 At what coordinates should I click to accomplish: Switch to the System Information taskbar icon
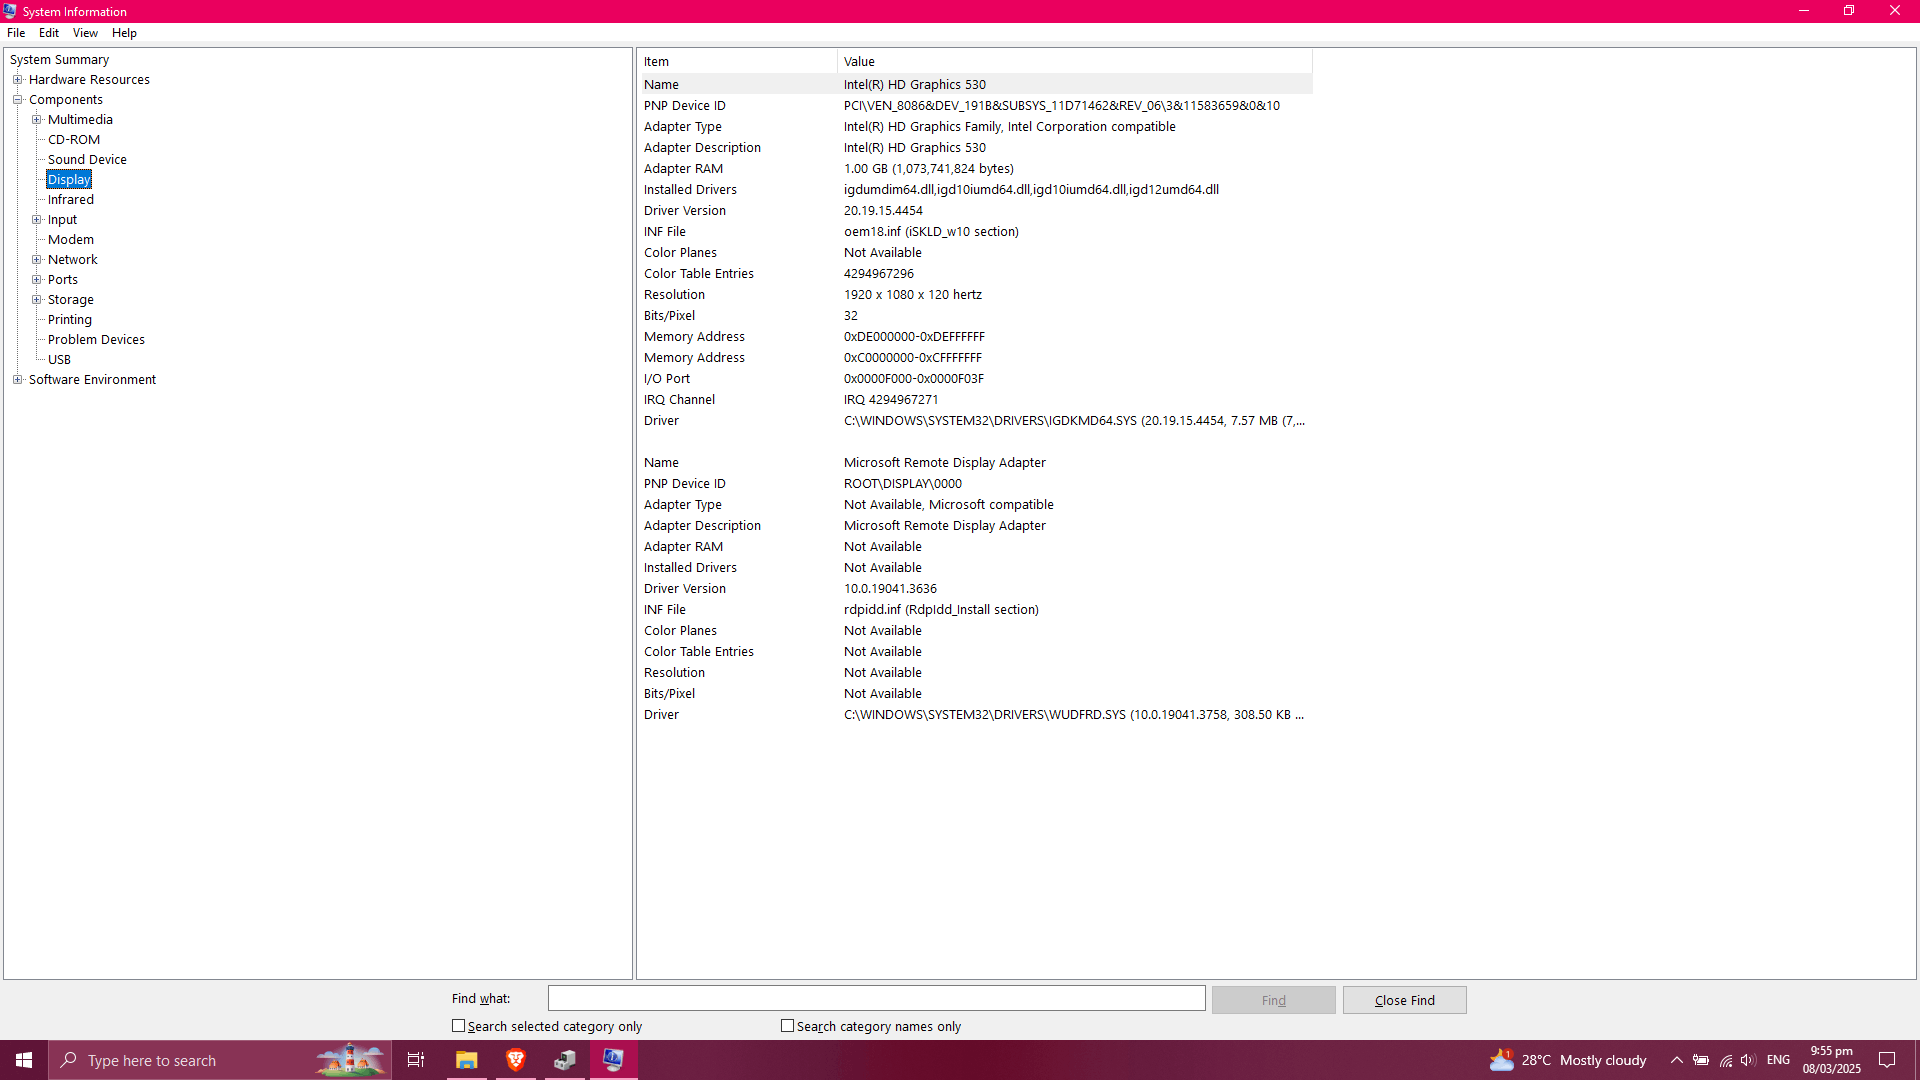(x=613, y=1060)
